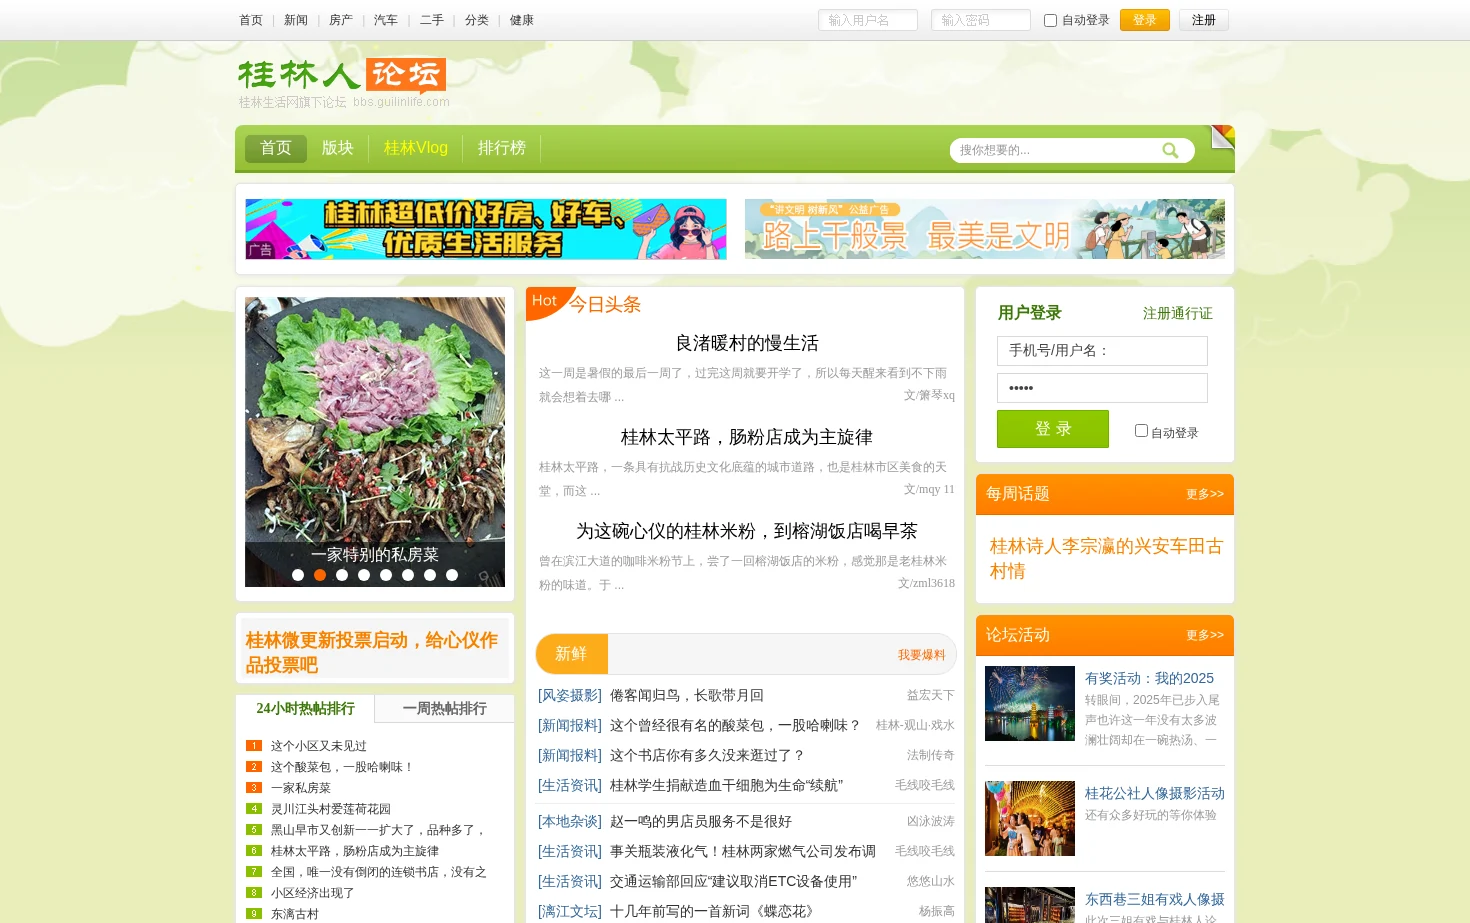1470x923 pixels.
Task: Open post 这个书店你有多久没来逛过了？
Action: 708,755
